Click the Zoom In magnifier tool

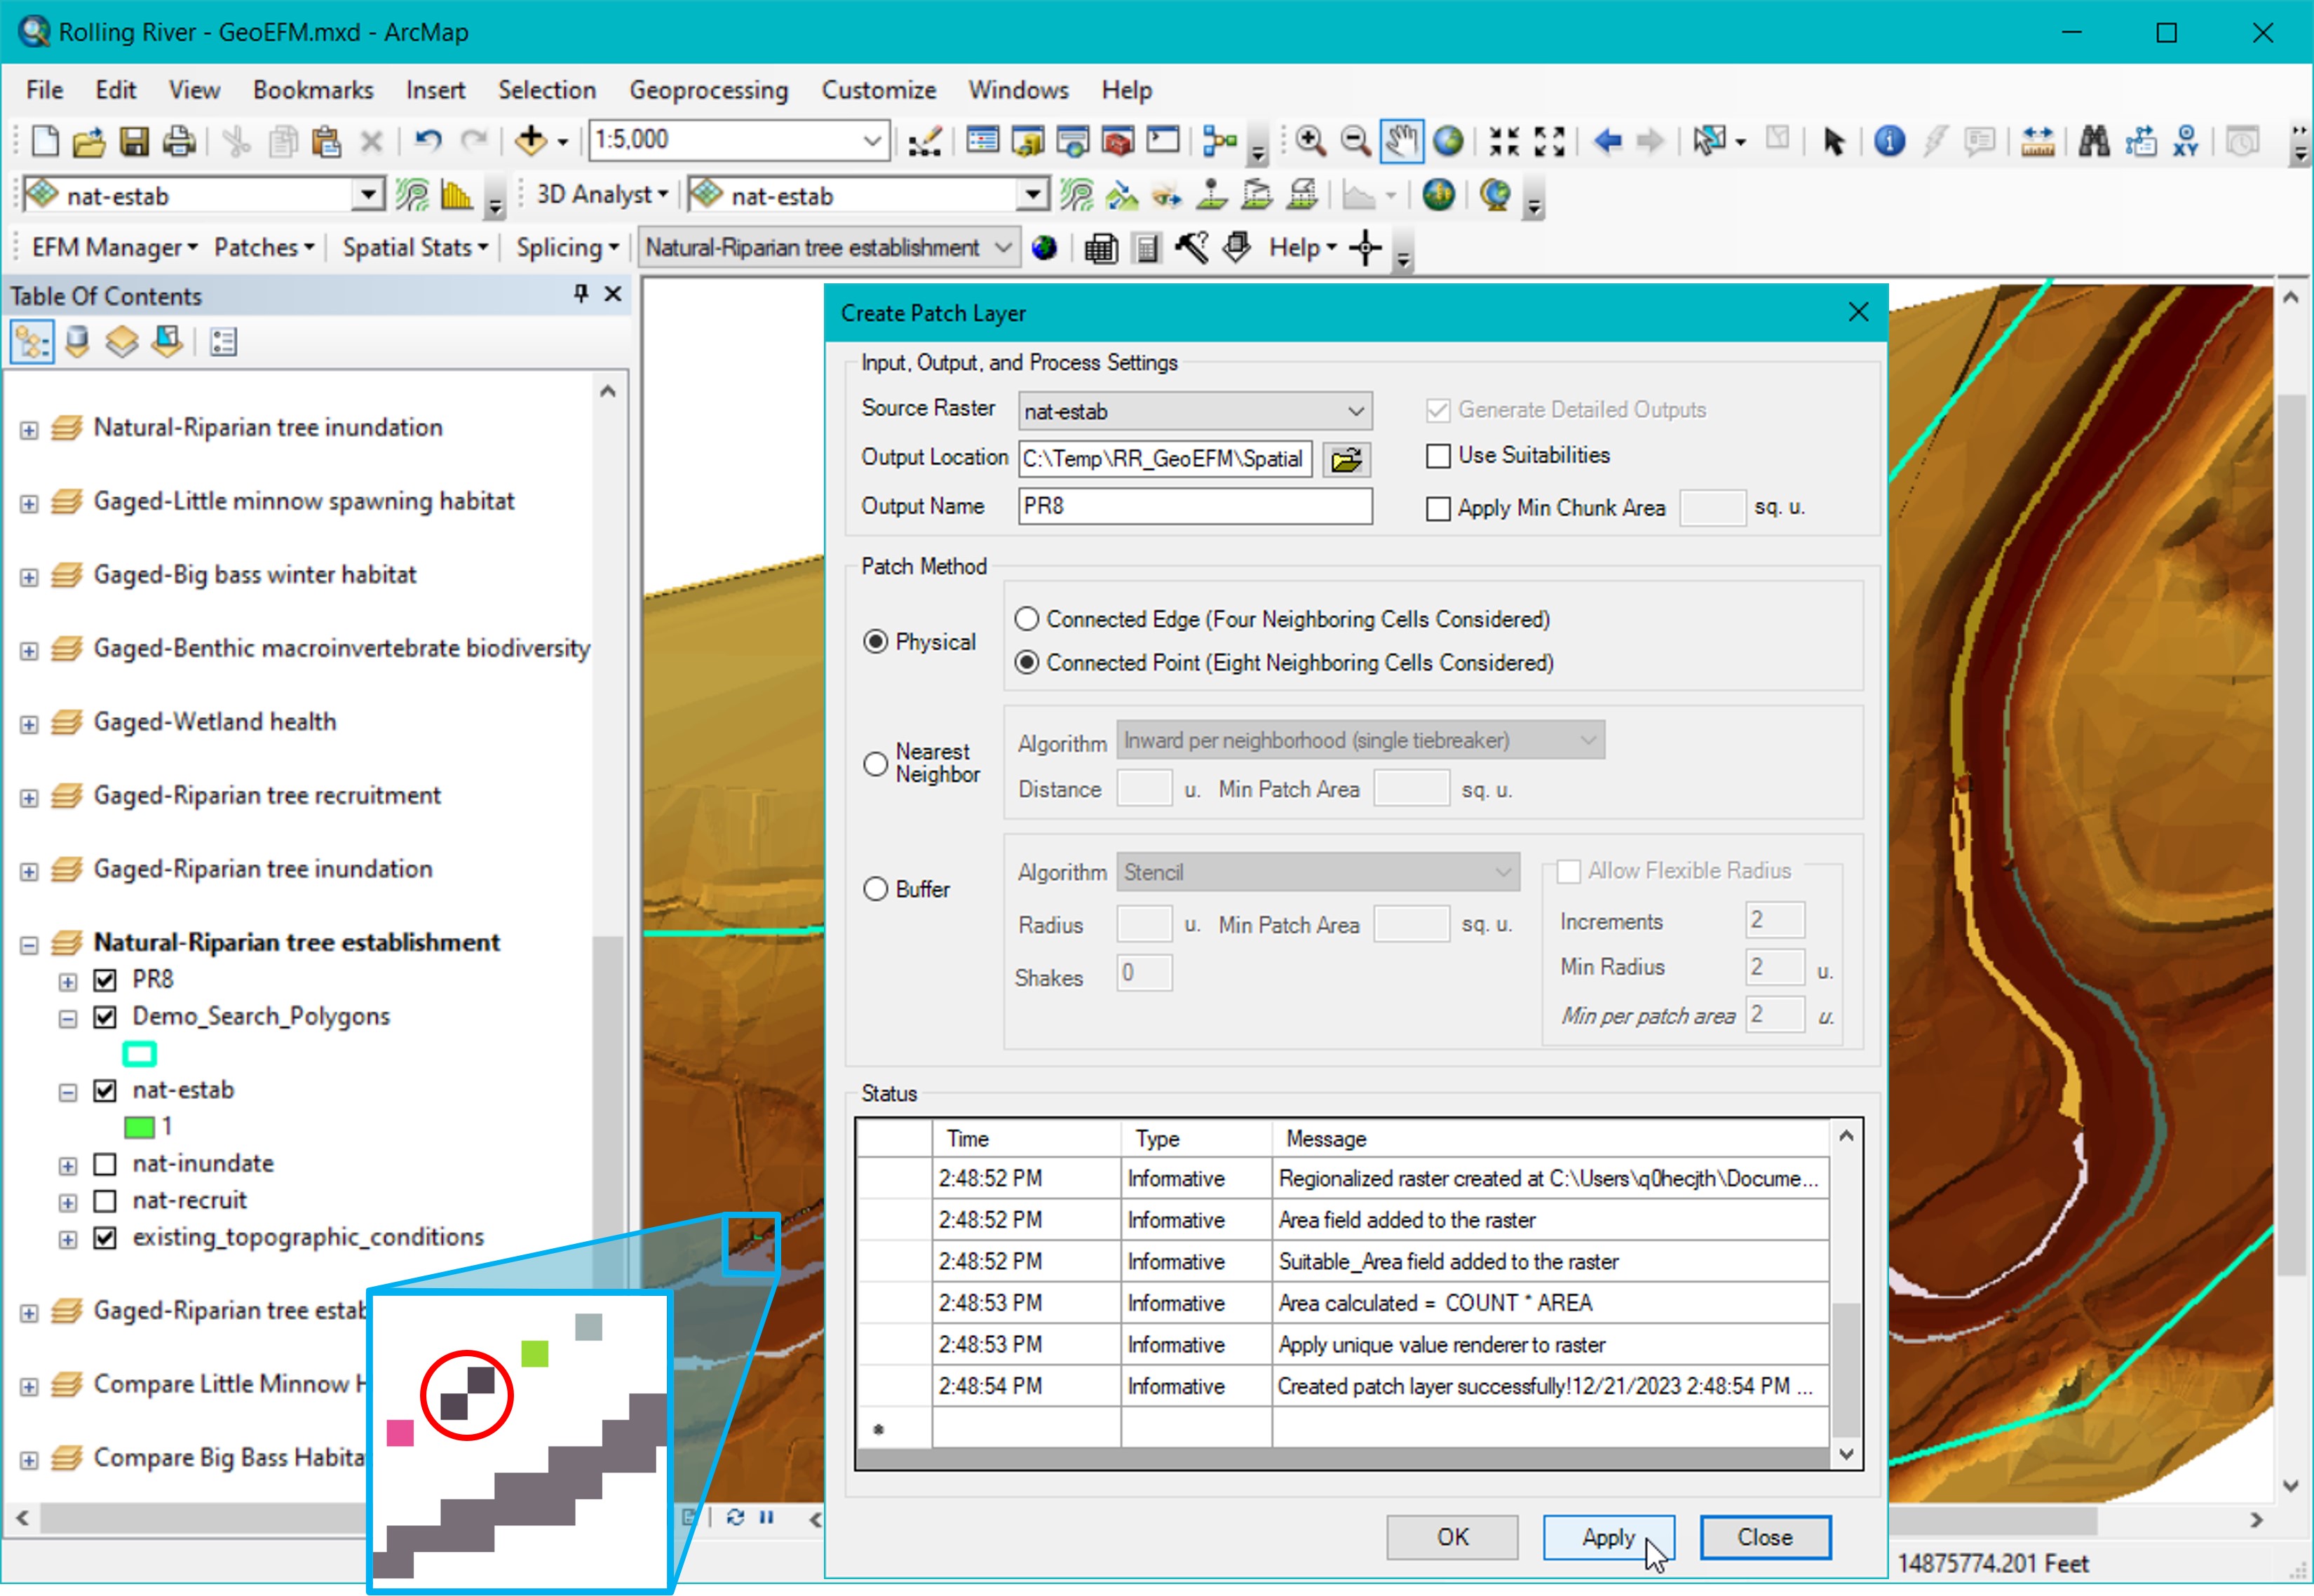pos(1309,141)
